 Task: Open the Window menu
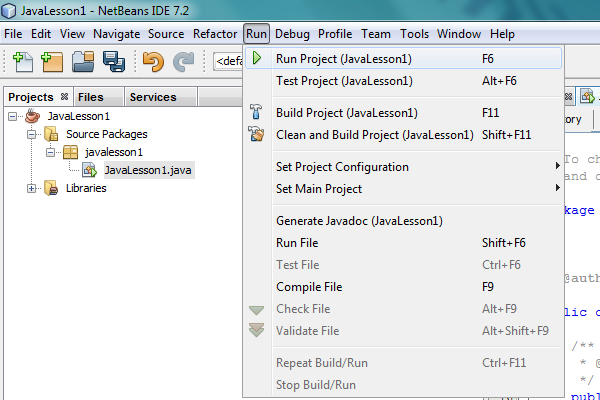pos(459,34)
